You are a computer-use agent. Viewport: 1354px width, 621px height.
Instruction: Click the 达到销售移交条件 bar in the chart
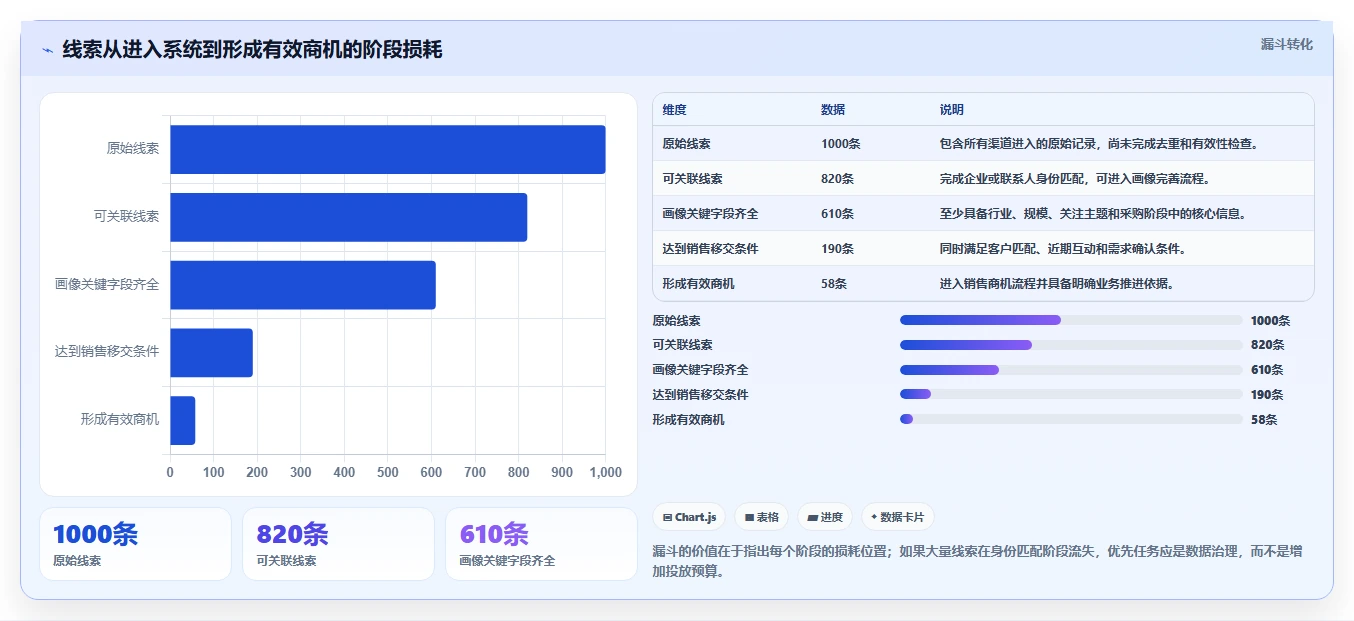point(211,352)
